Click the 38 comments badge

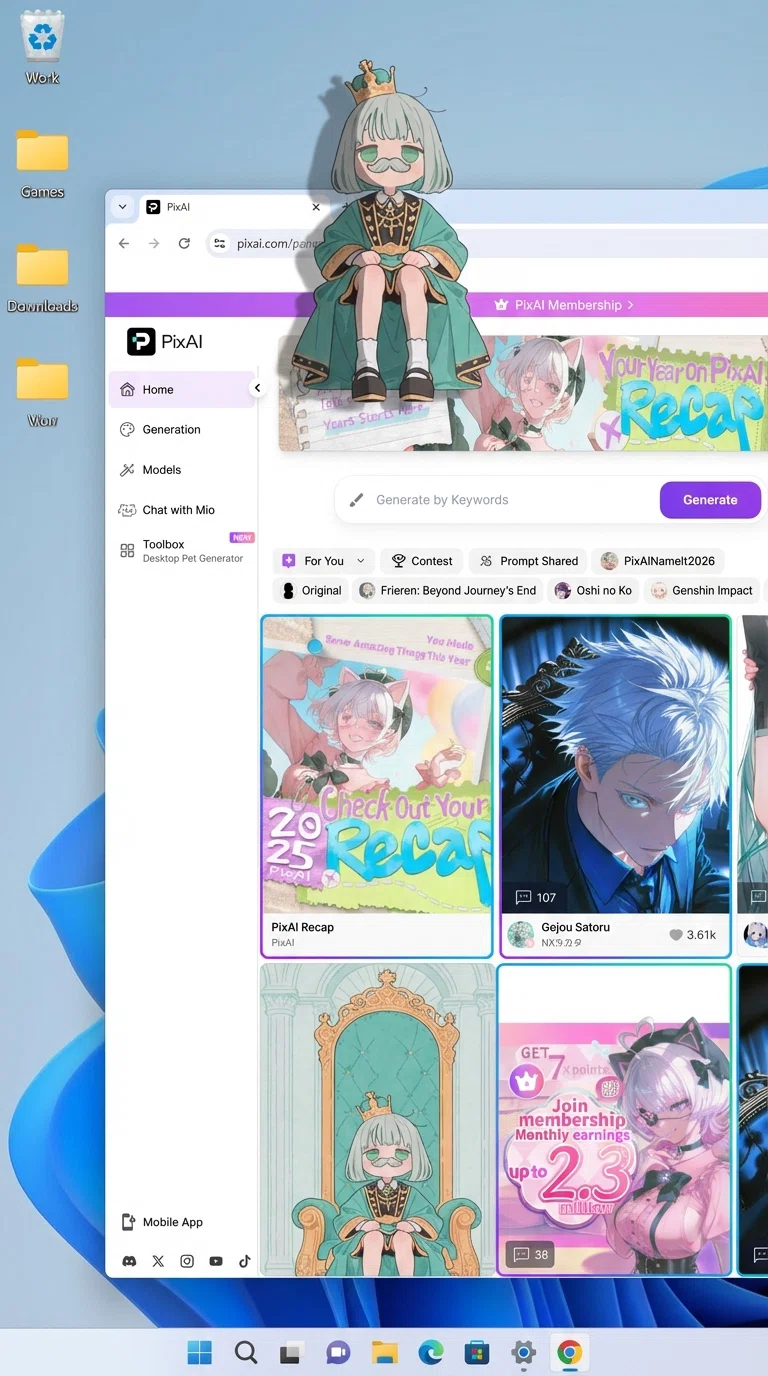(530, 1254)
